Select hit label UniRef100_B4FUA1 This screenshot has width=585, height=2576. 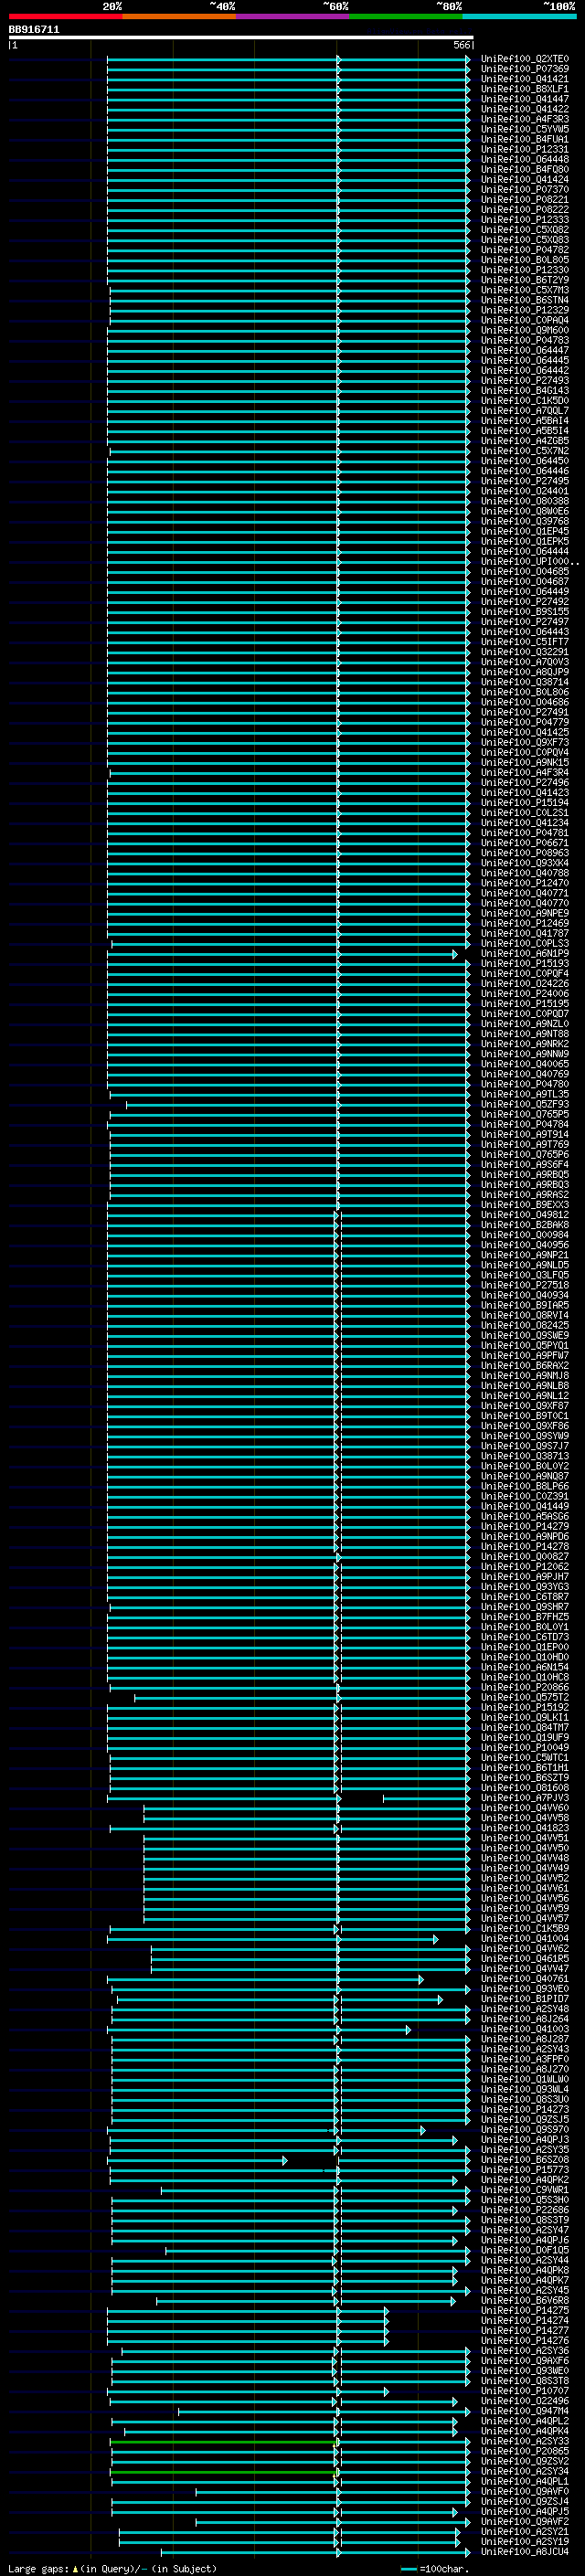coord(525,139)
